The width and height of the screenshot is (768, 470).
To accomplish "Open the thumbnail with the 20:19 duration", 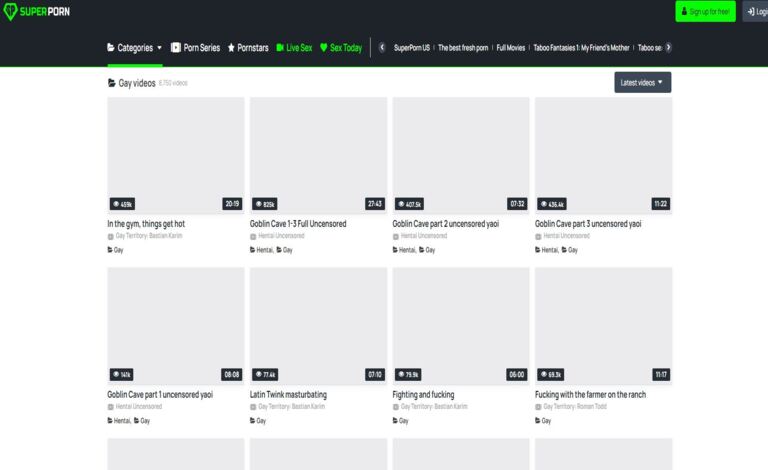I will pos(176,155).
